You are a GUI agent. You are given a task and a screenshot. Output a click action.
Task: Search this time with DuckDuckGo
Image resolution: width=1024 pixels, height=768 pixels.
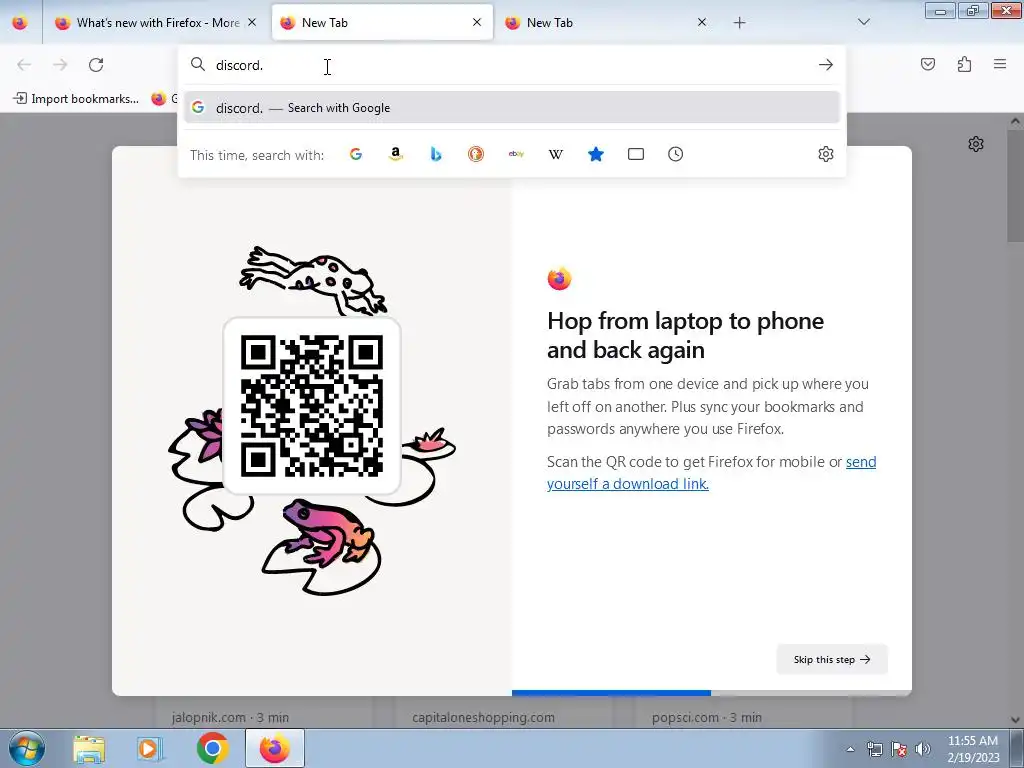point(476,154)
